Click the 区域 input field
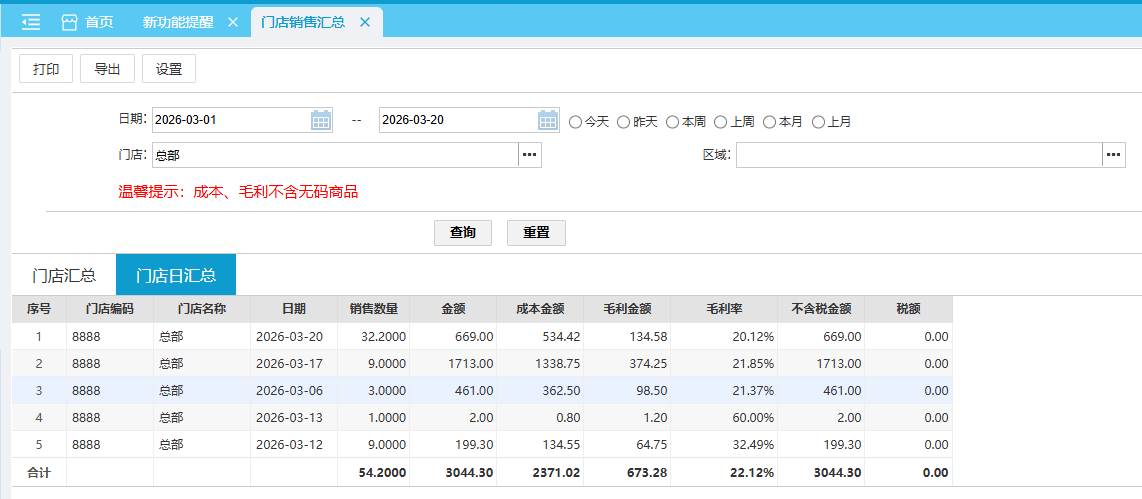The width and height of the screenshot is (1142, 499). coord(918,155)
